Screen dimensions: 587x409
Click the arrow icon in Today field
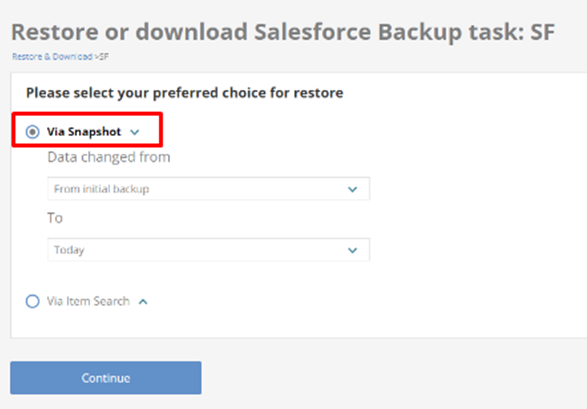[353, 250]
